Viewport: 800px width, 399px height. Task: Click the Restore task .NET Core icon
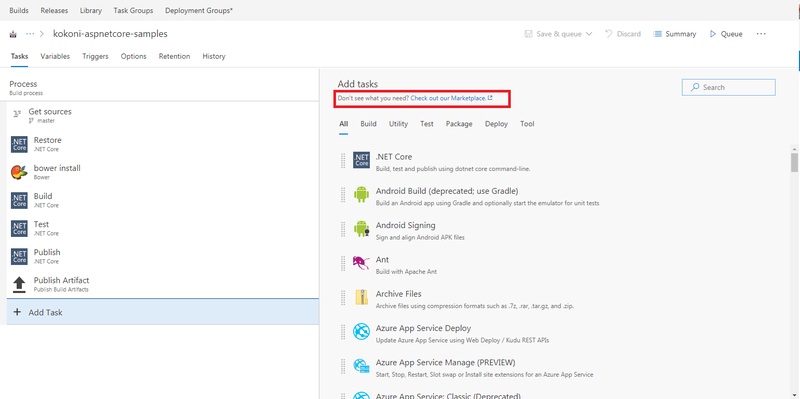click(19, 144)
